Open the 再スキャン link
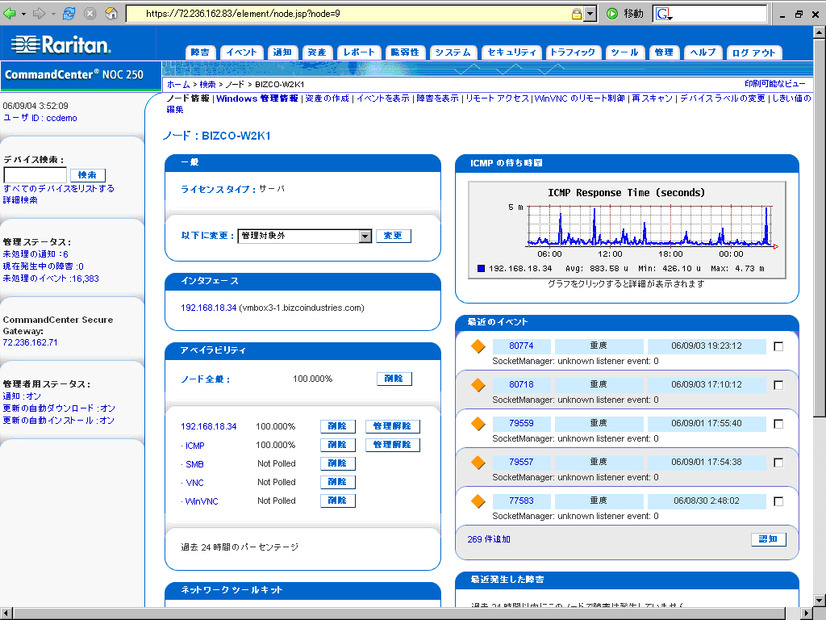 (652, 99)
